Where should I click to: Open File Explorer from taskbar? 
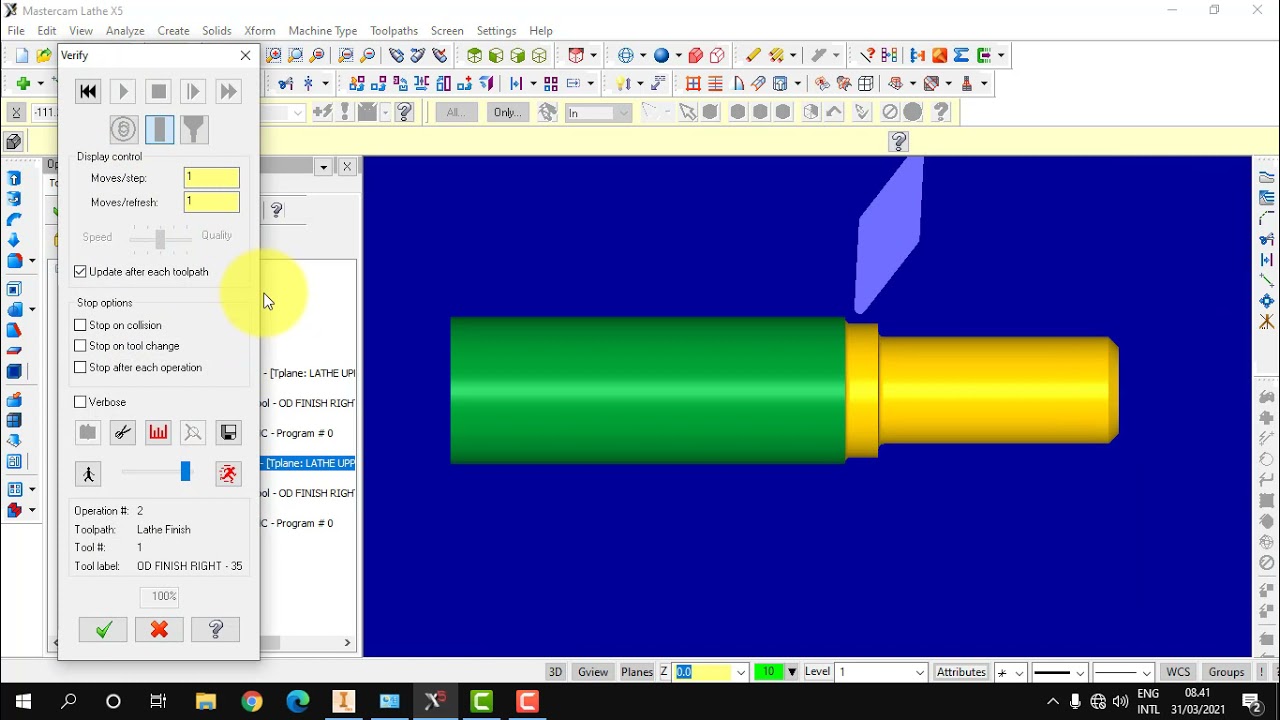205,701
